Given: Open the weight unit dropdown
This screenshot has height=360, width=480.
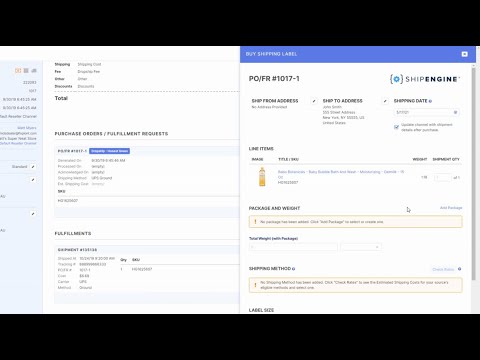Looking at the screenshot, I should click(361, 247).
